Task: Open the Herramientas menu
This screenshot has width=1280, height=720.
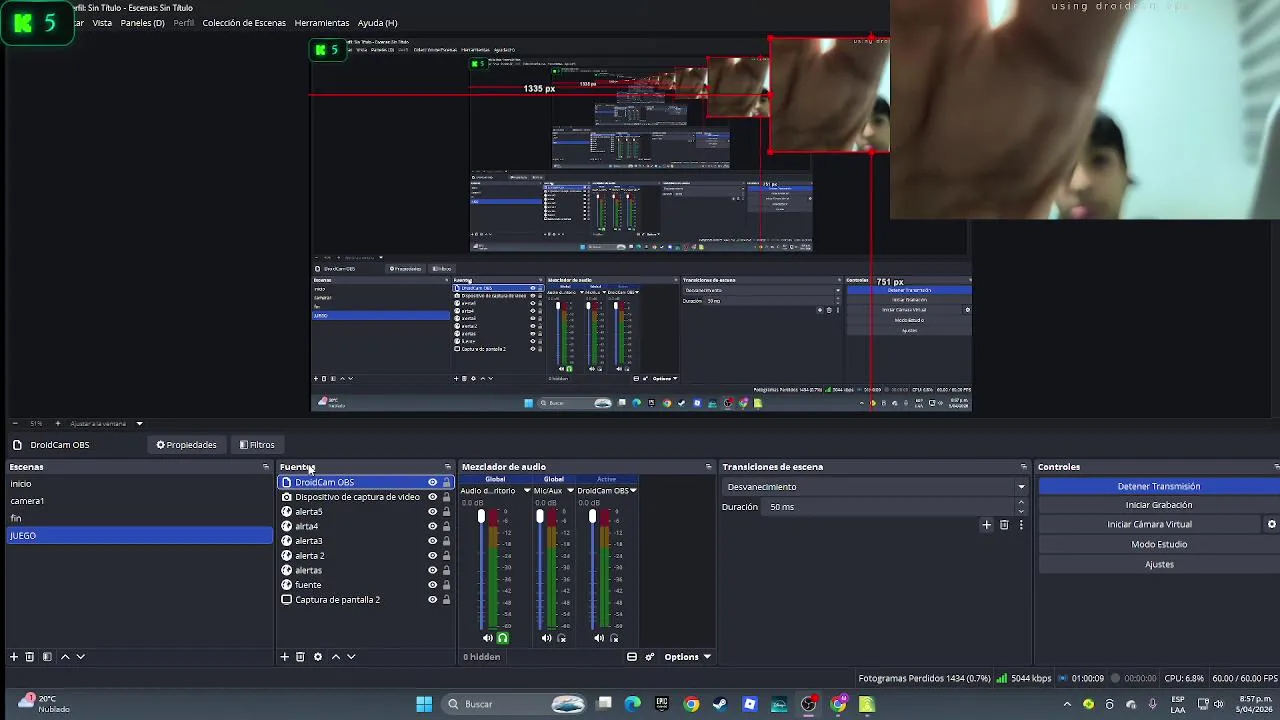Action: (322, 23)
